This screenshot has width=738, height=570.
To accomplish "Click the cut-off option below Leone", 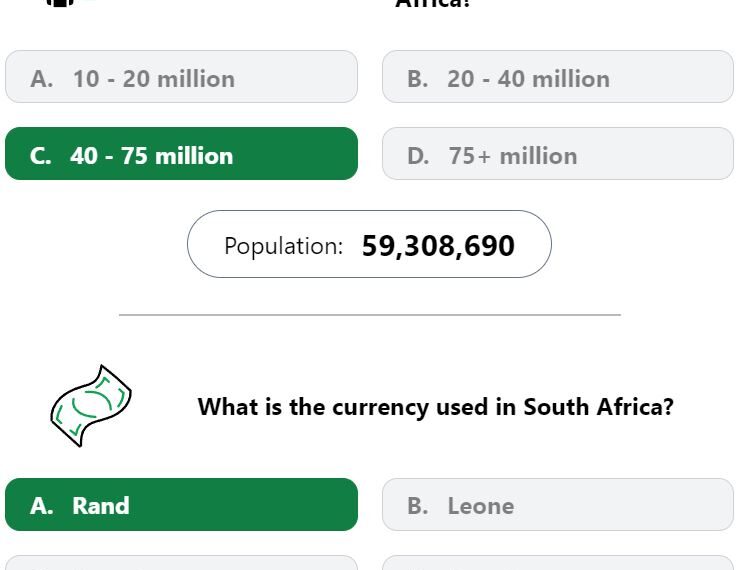I will [x=558, y=563].
